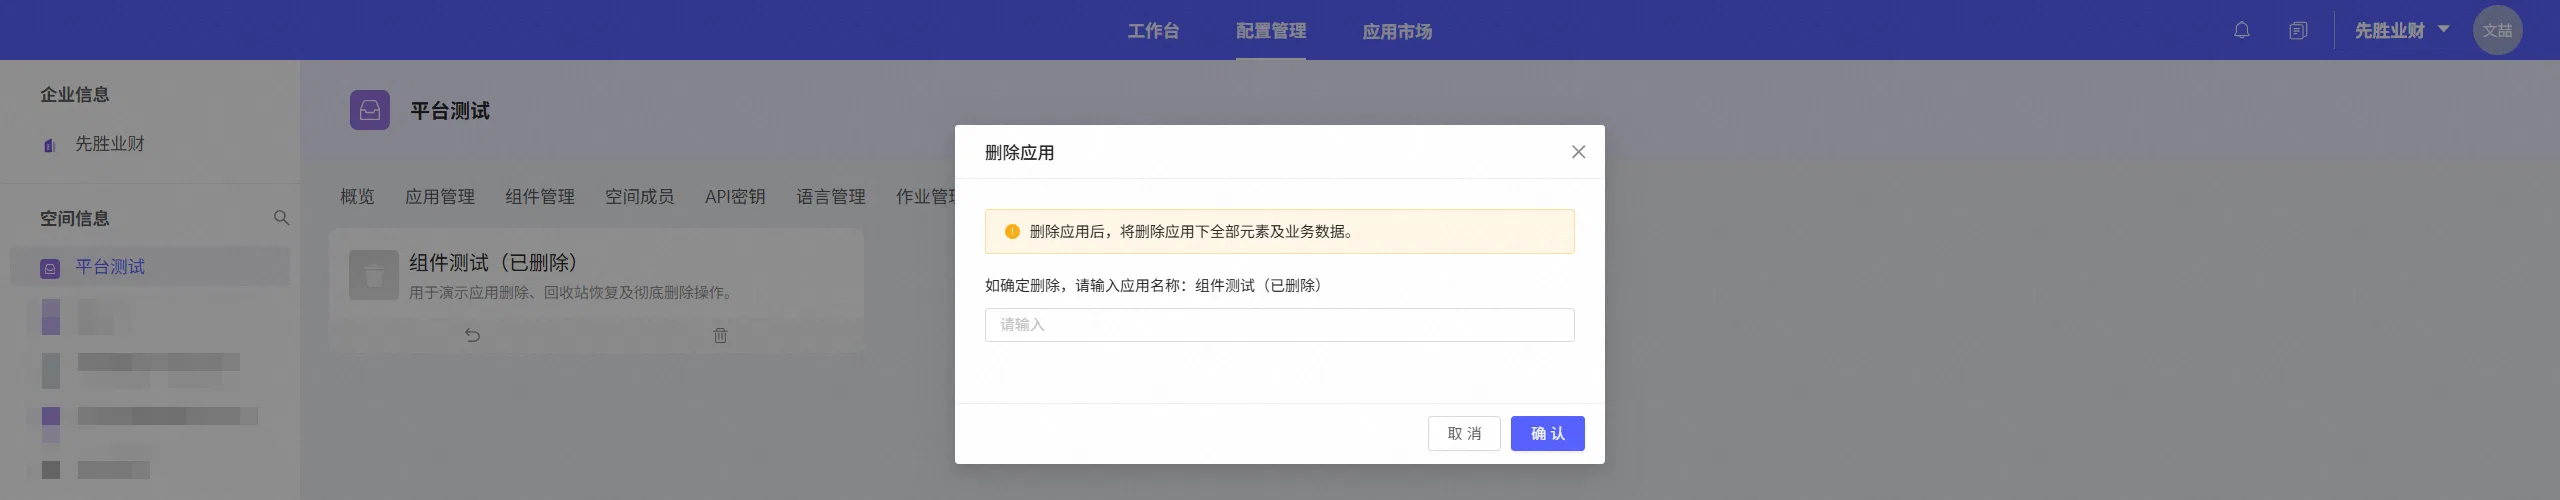This screenshot has height=500, width=2560.
Task: Open the 组件管理 tab
Action: (x=540, y=196)
